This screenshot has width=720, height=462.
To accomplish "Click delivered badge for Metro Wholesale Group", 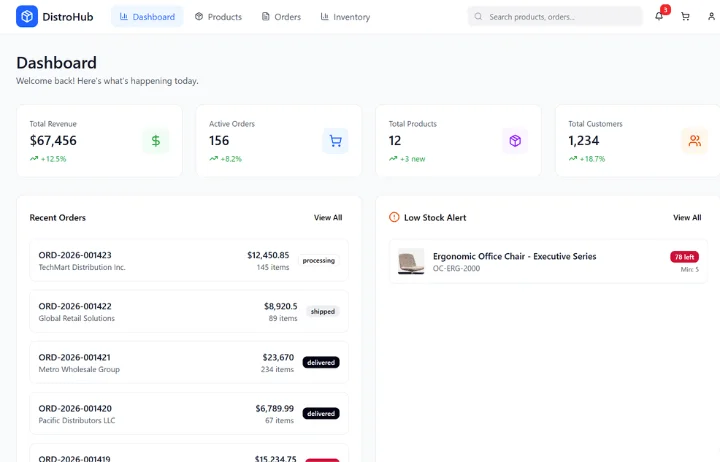I will [321, 362].
